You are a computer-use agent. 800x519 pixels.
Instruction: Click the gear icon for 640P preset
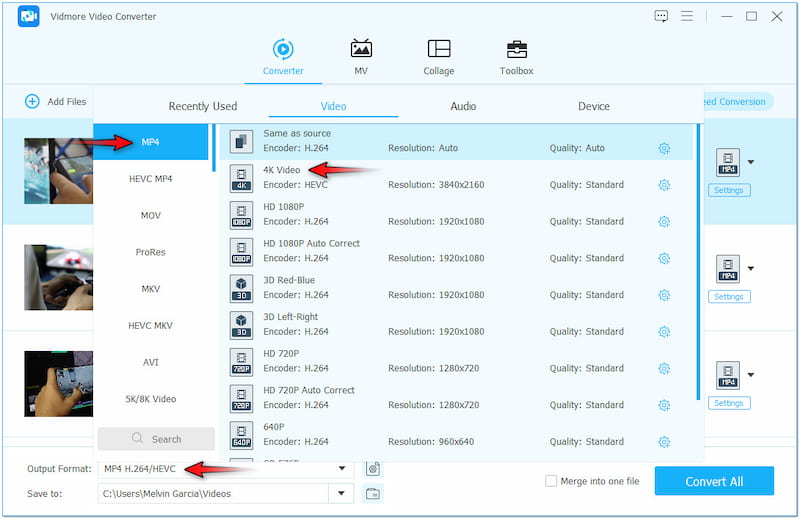tap(664, 442)
